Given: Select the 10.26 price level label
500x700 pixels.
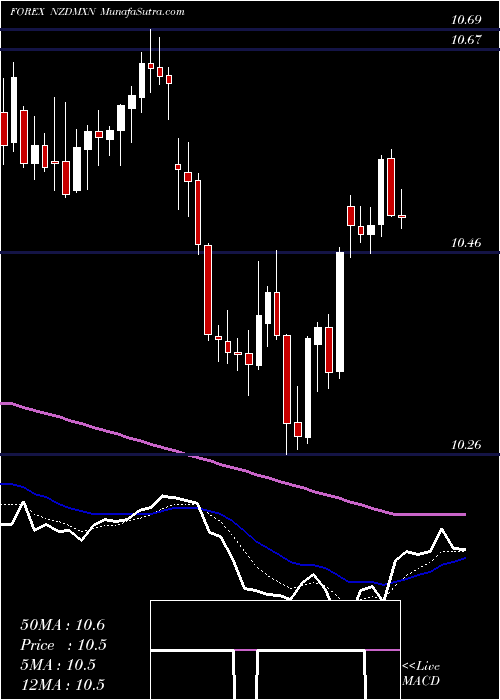Looking at the screenshot, I should tap(466, 445).
